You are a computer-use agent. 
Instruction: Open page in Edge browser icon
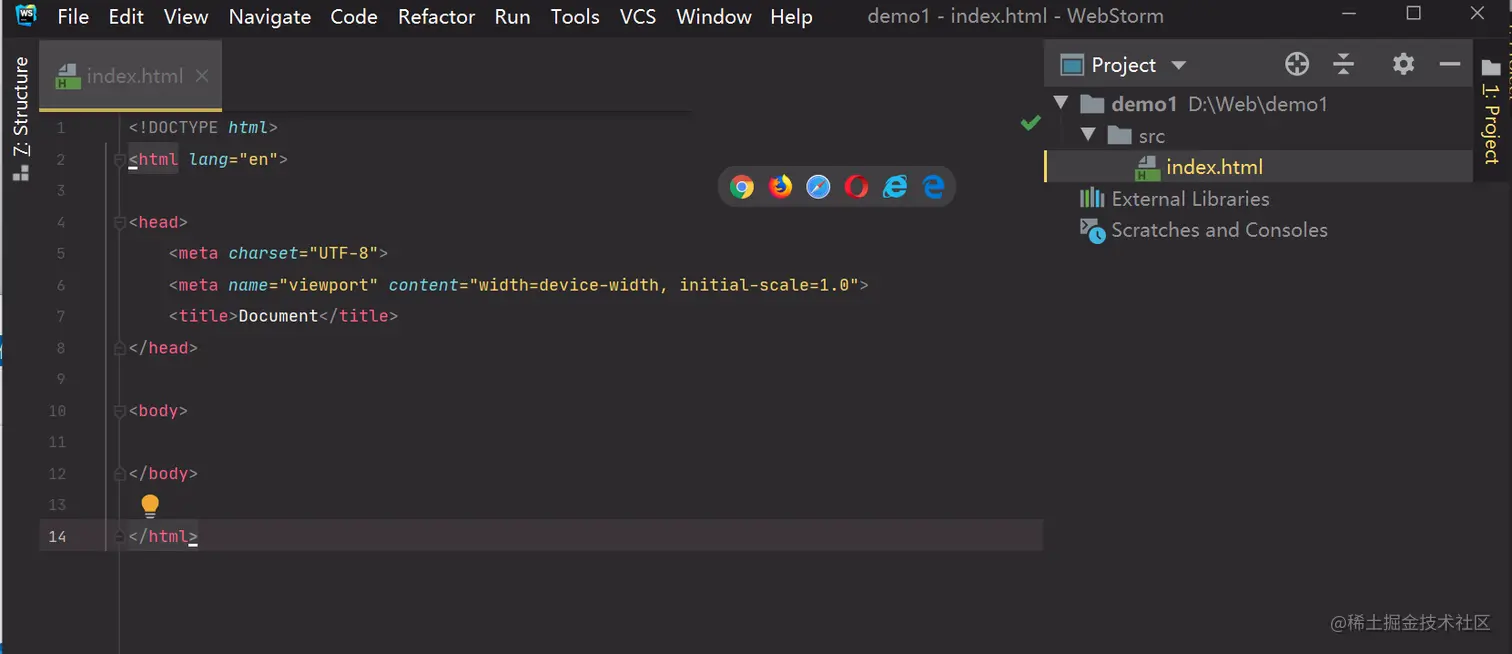coord(933,187)
